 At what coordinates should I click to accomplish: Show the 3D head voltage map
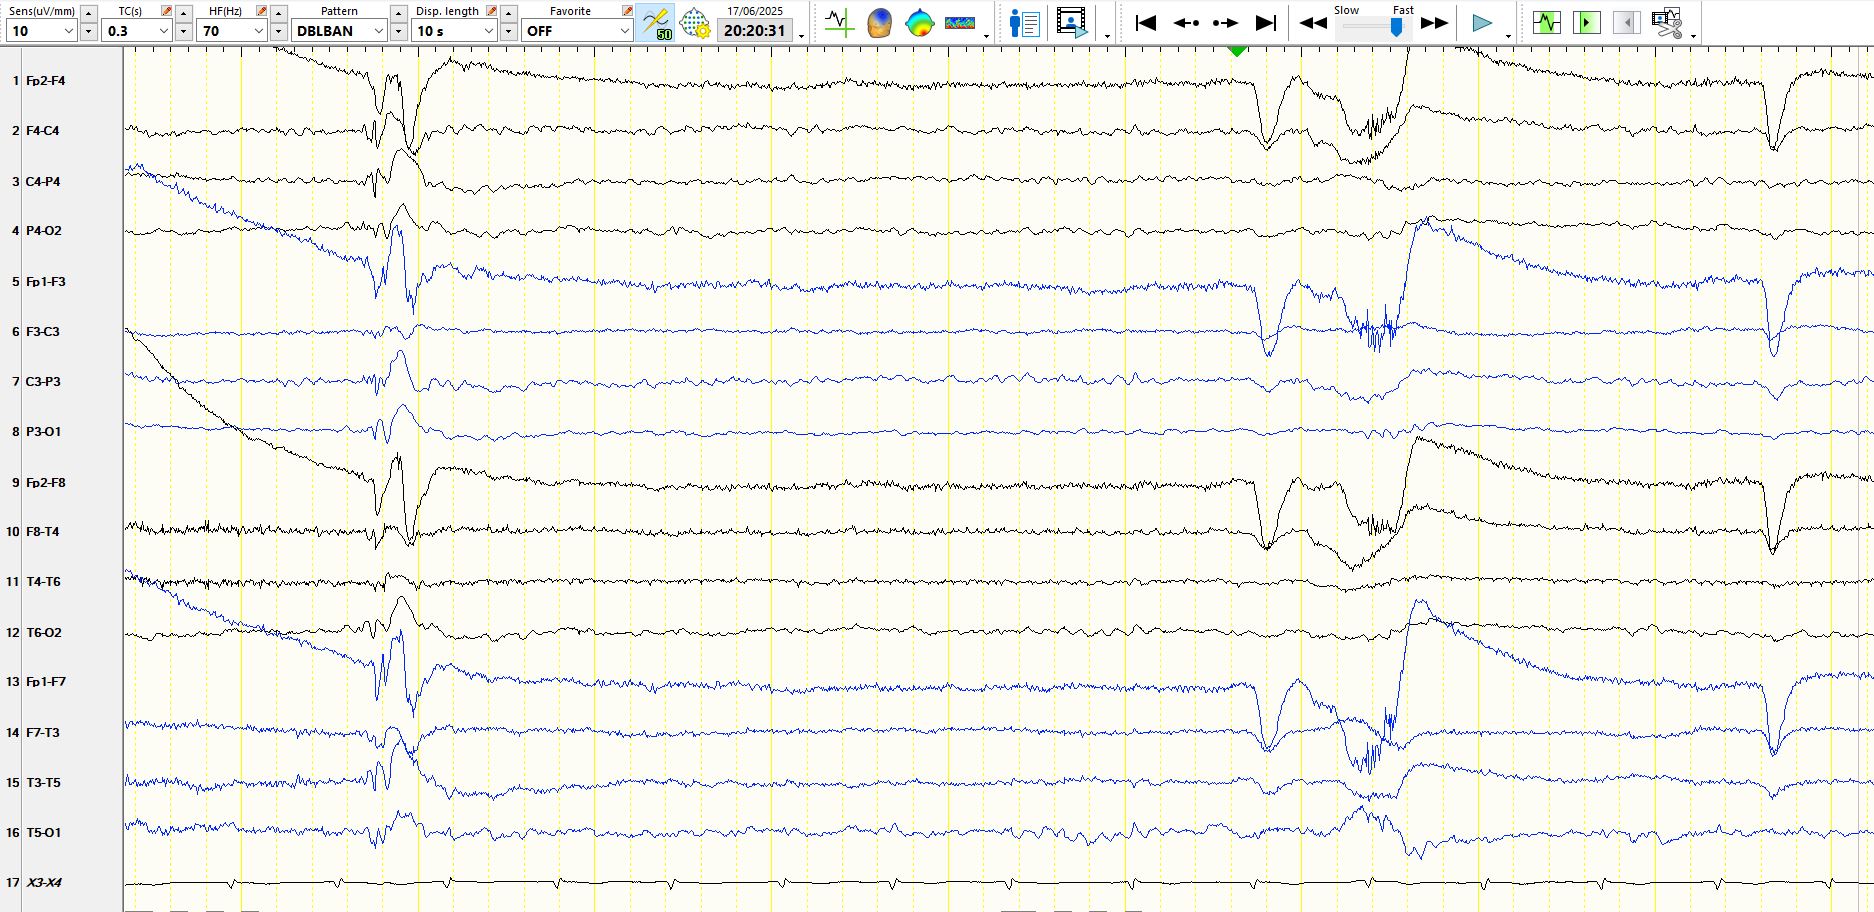pos(879,22)
